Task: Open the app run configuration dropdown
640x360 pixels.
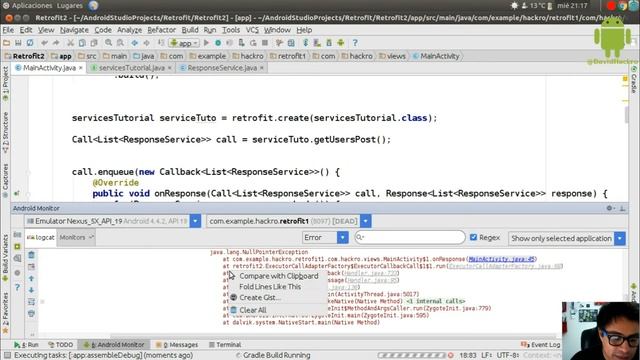Action: 184,43
